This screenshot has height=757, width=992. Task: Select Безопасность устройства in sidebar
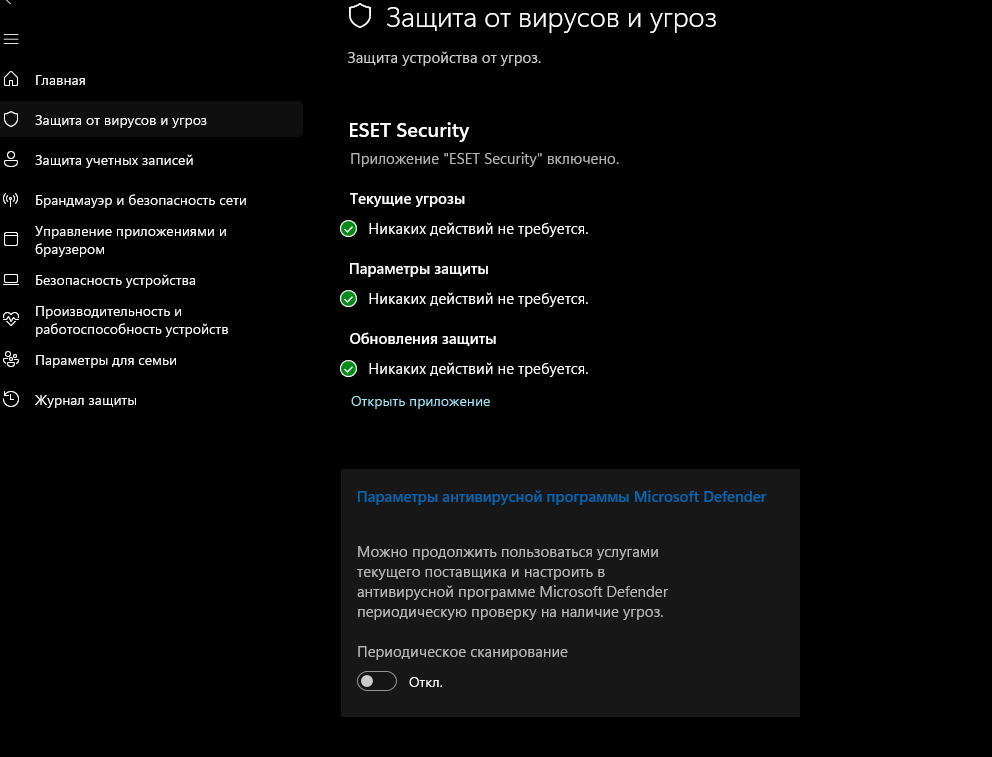(115, 280)
